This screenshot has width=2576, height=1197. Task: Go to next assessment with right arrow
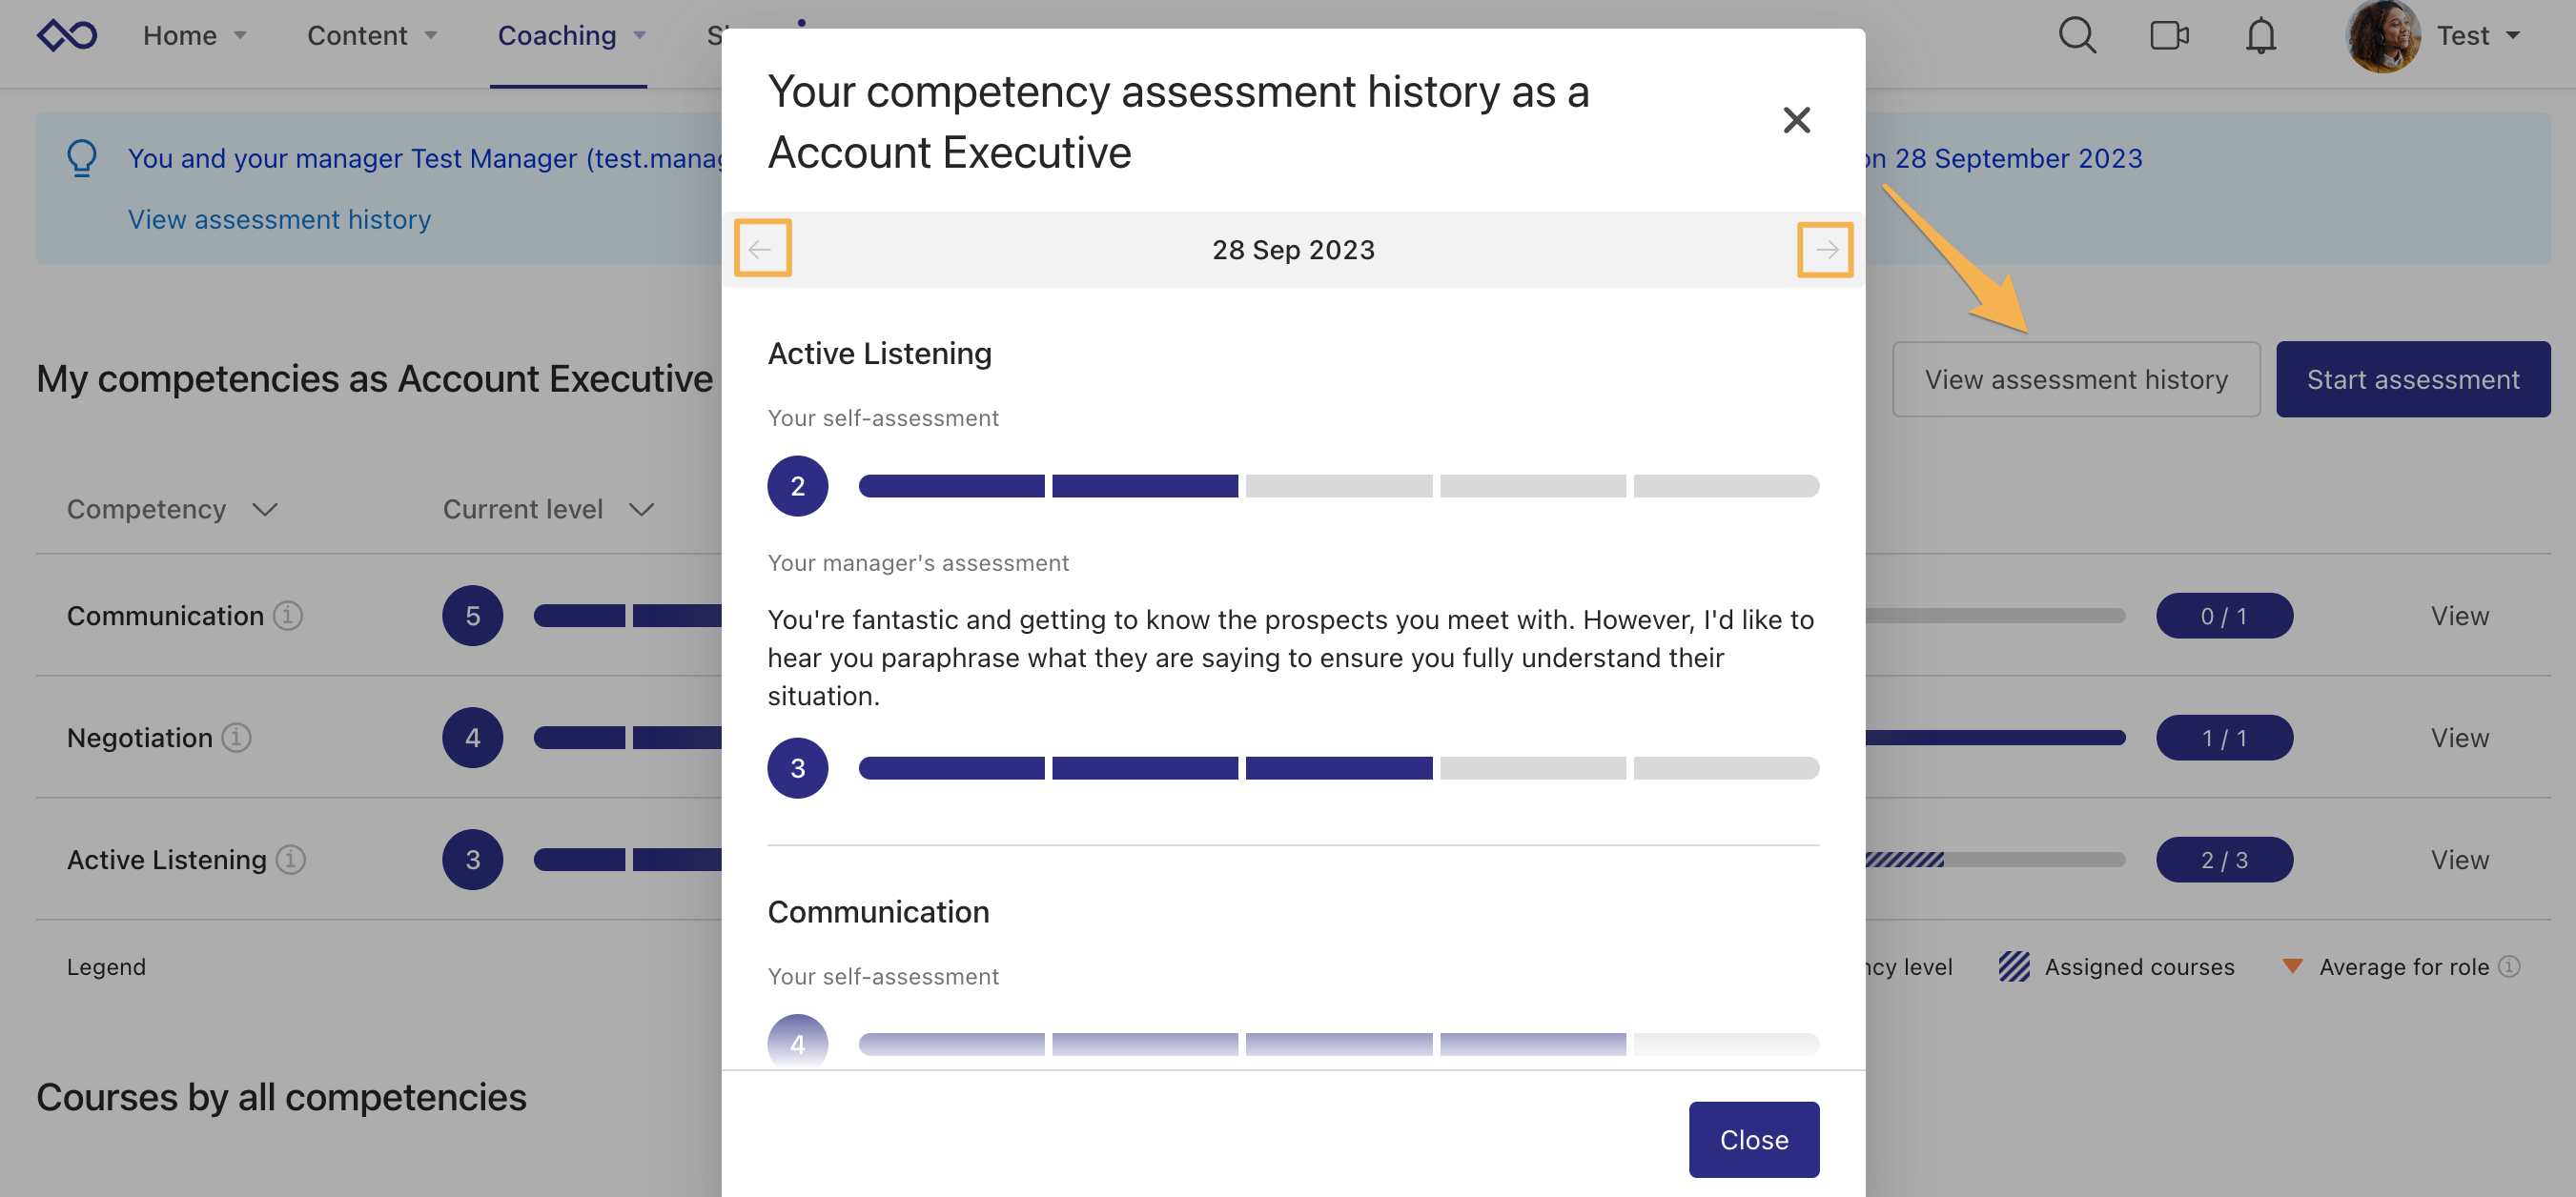[x=1827, y=250]
